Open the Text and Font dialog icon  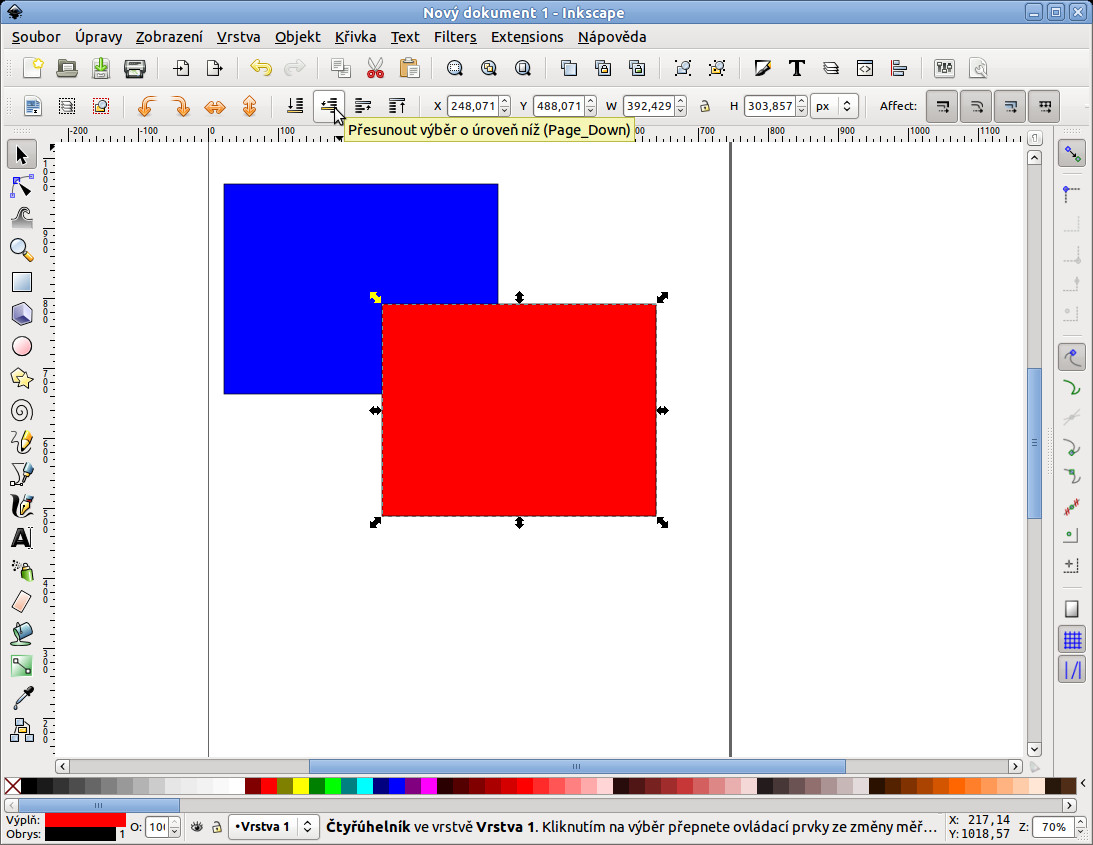797,68
